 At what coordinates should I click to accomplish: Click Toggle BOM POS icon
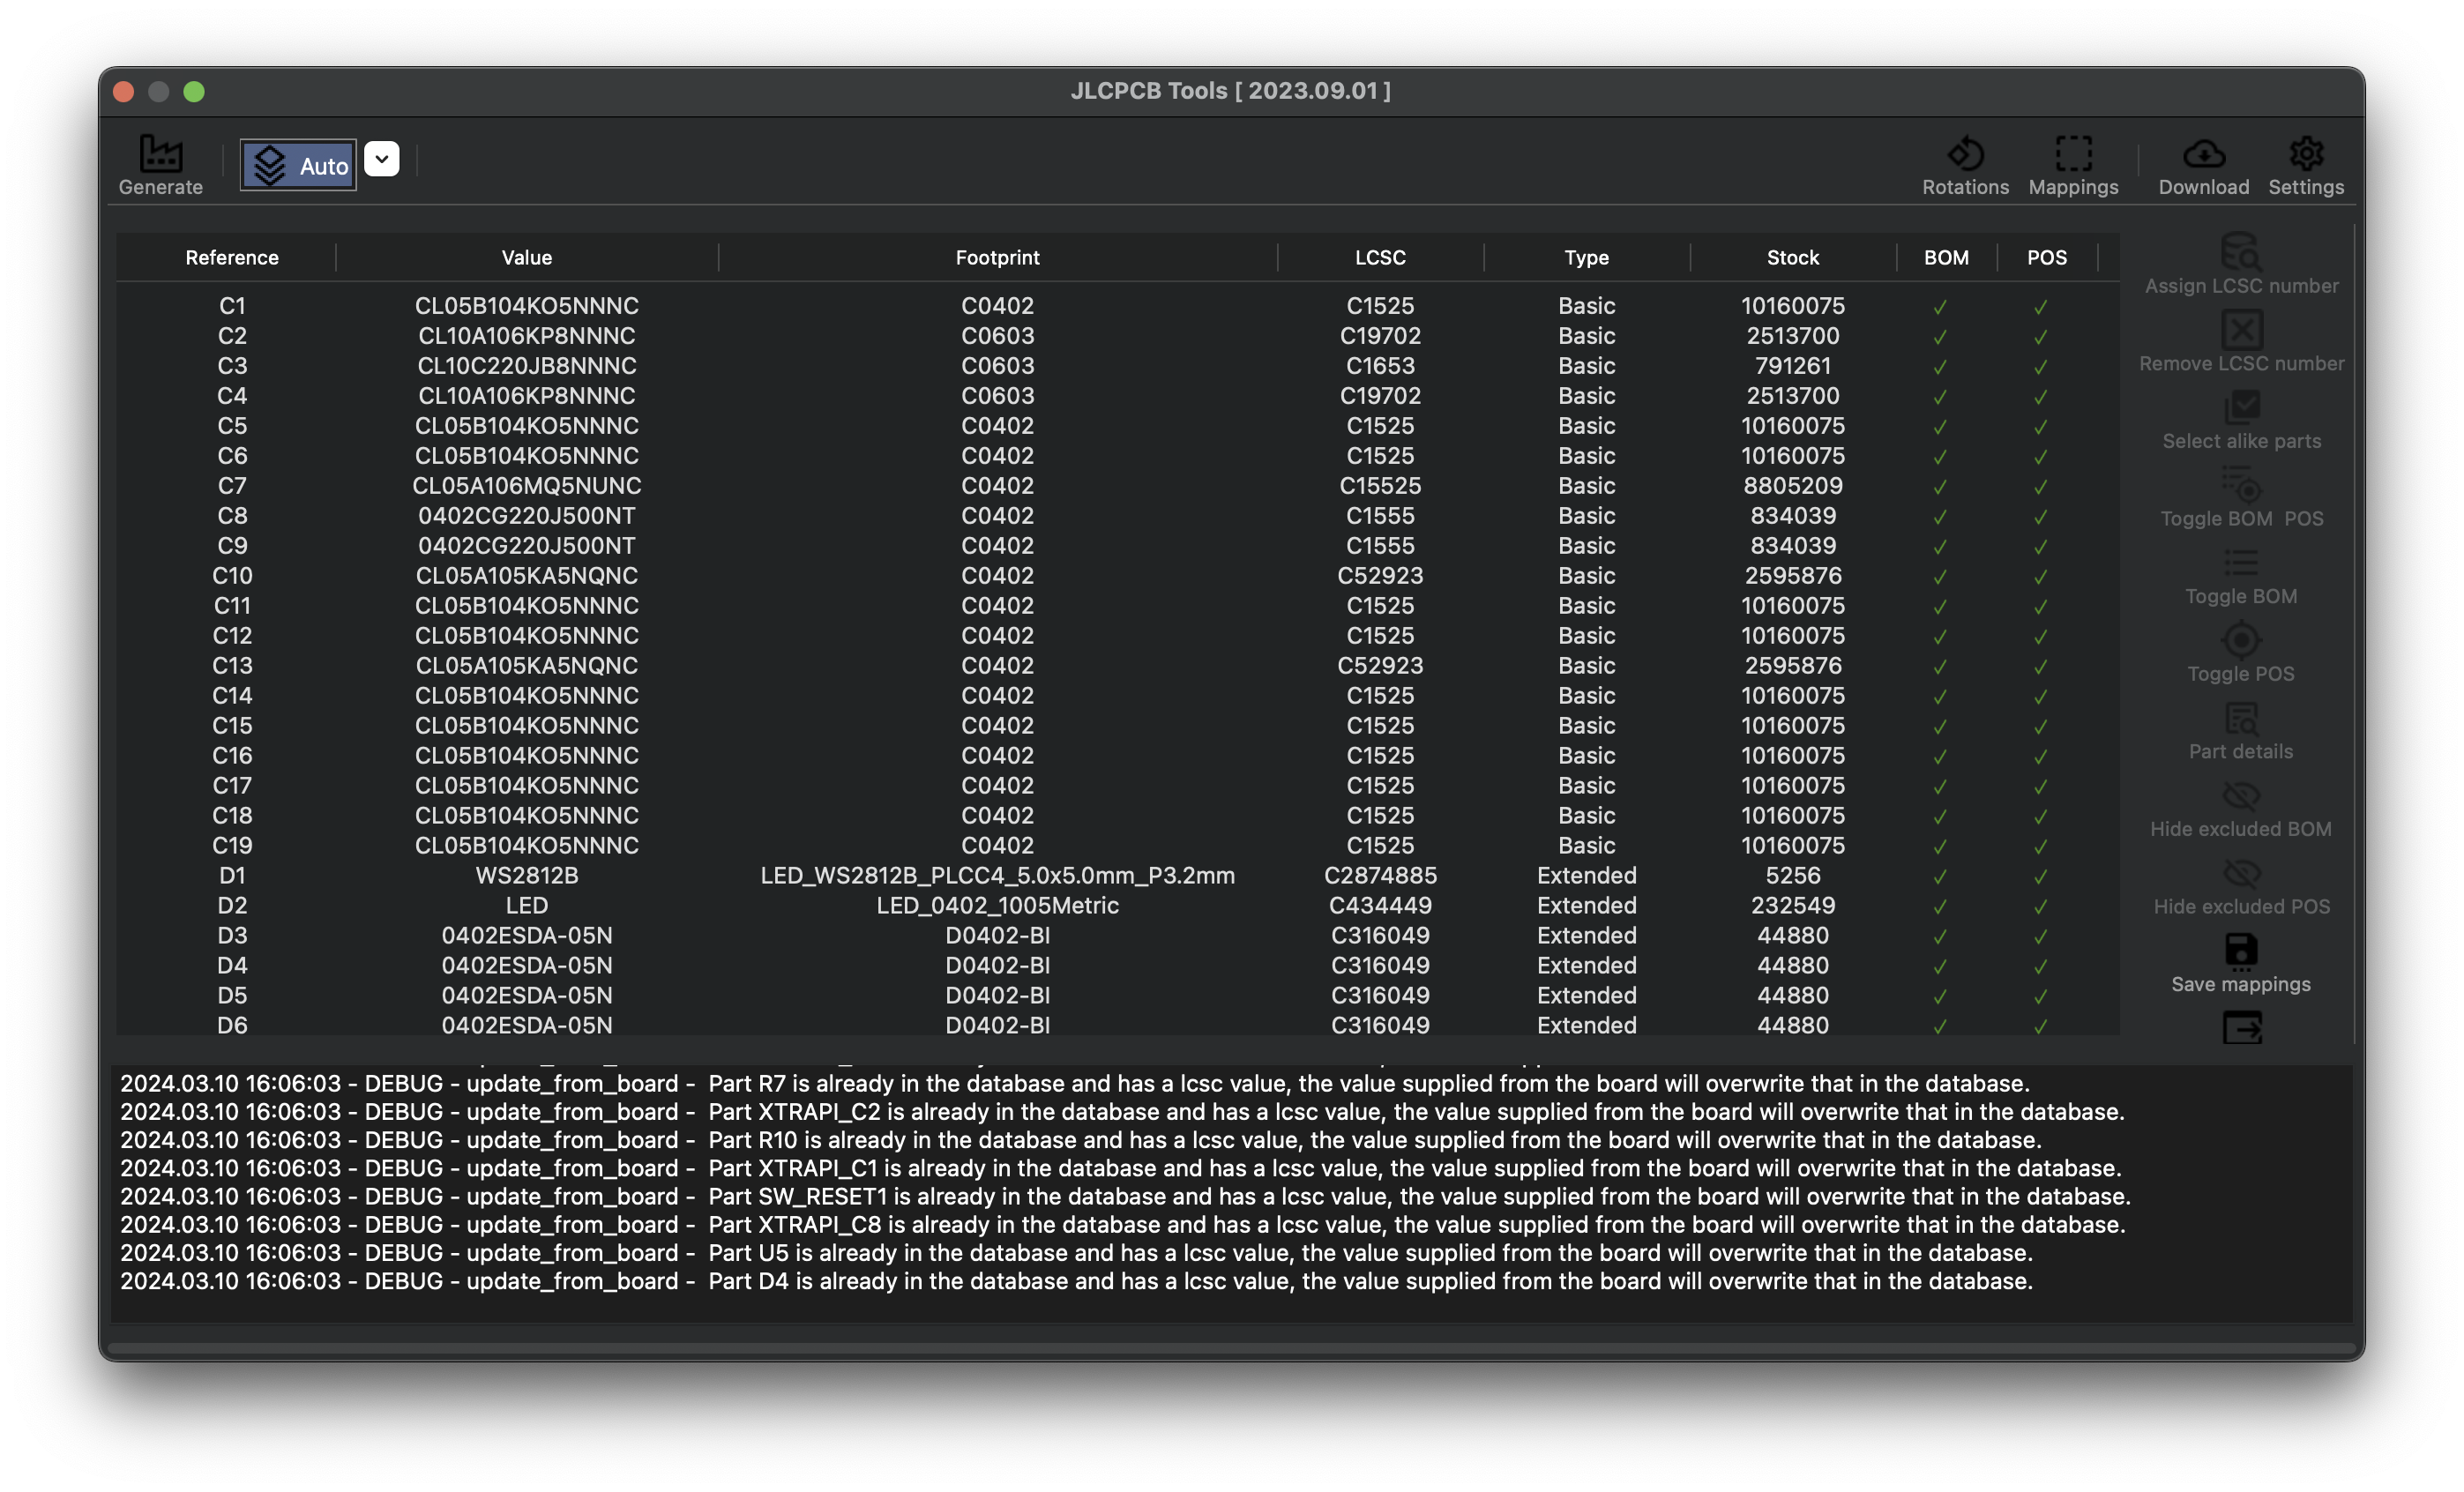(x=2242, y=485)
